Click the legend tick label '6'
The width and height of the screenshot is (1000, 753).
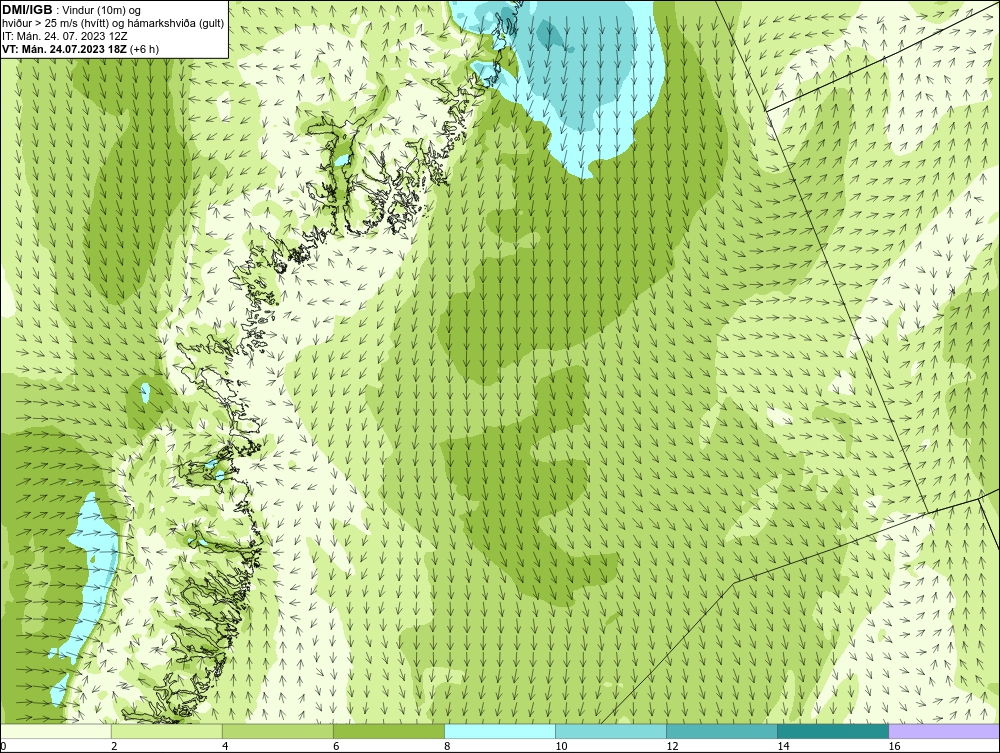336,746
